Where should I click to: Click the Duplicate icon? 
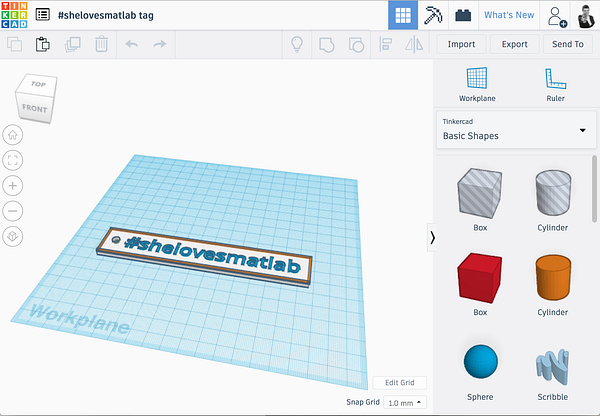click(x=72, y=44)
